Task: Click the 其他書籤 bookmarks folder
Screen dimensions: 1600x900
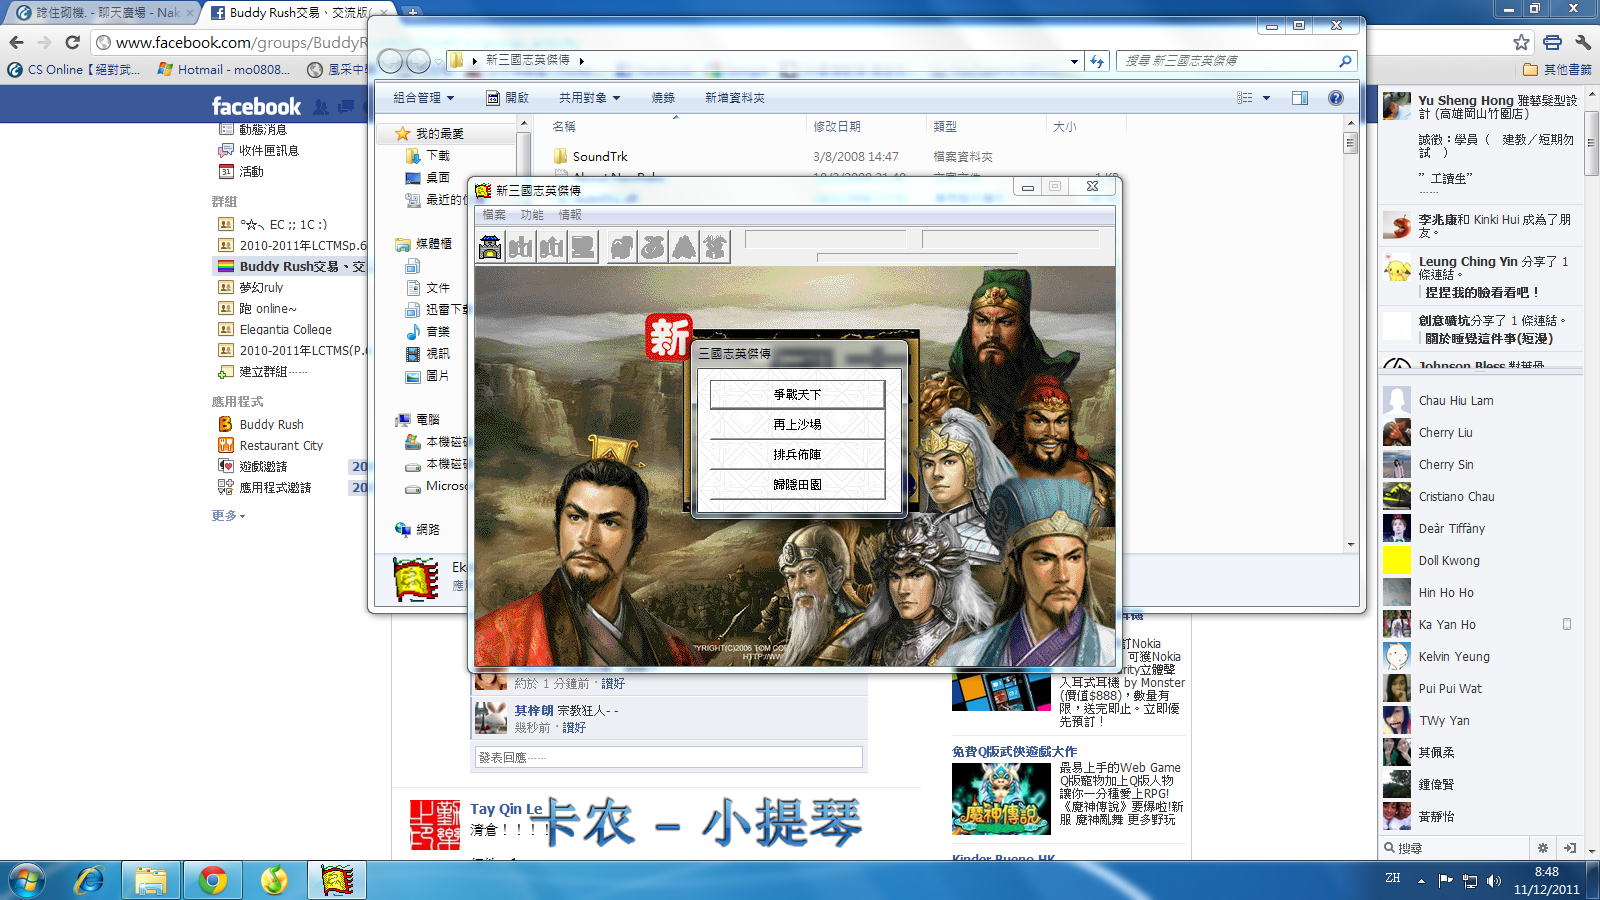Action: tap(1557, 70)
